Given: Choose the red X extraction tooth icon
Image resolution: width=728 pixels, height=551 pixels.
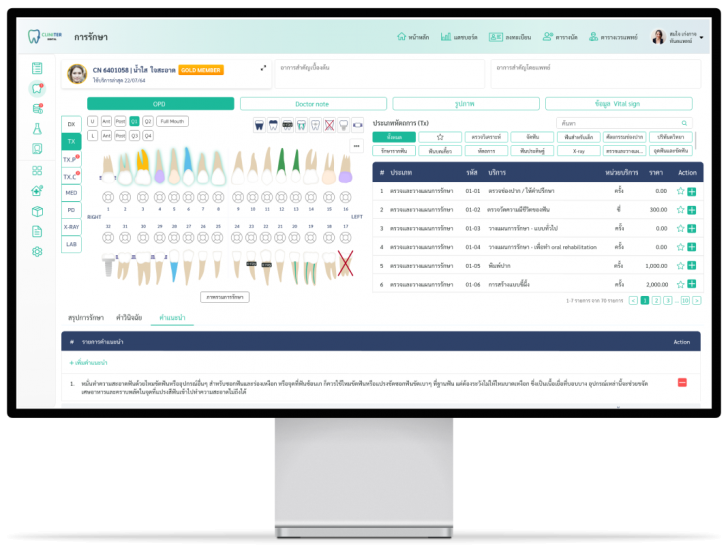Looking at the screenshot, I should pyautogui.click(x=329, y=125).
